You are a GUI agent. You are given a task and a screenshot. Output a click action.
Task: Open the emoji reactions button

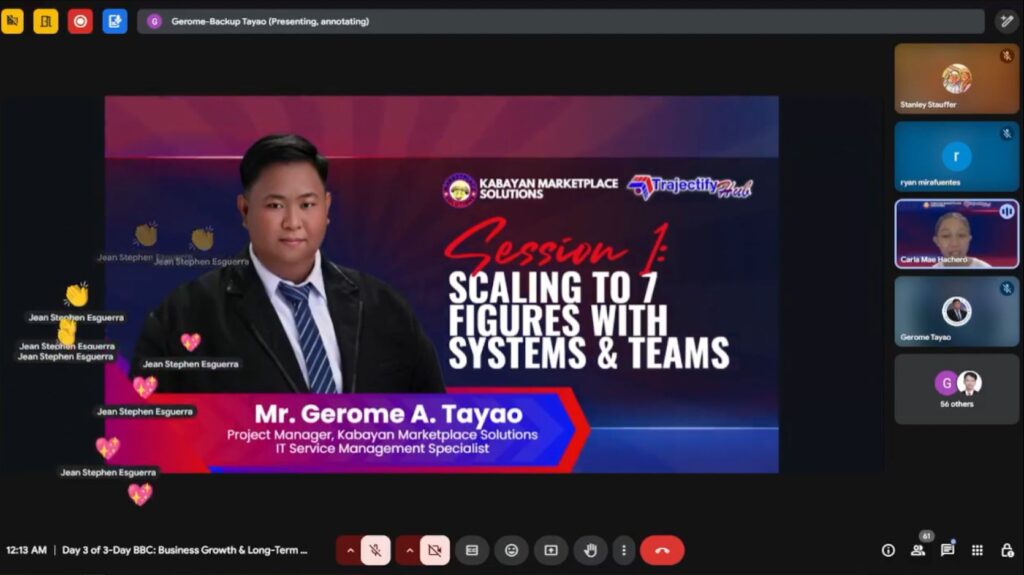click(x=511, y=550)
